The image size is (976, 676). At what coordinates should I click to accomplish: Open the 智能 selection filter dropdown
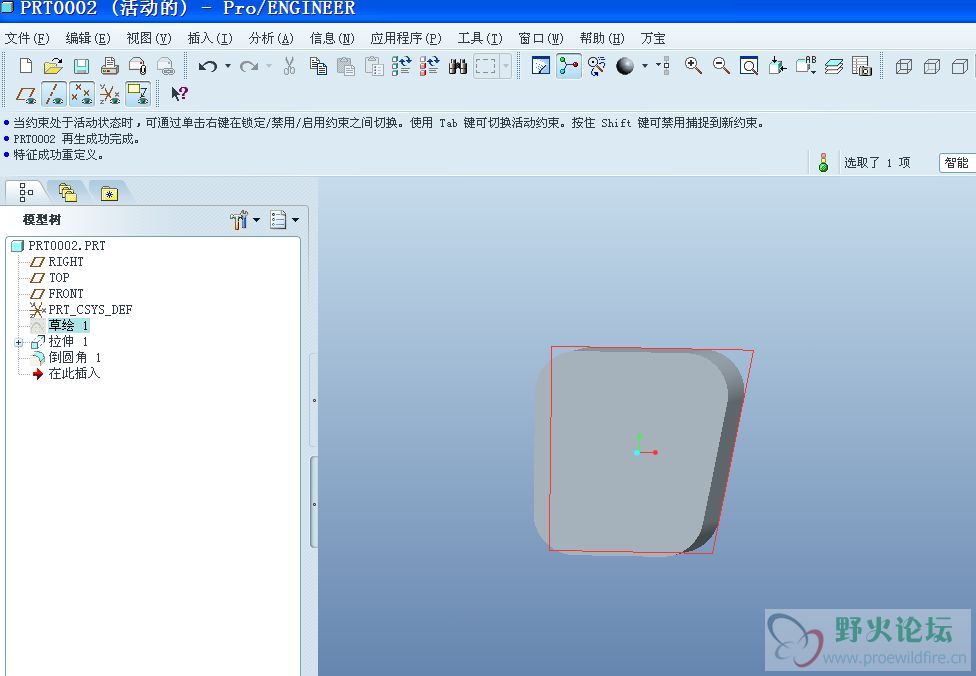click(957, 163)
